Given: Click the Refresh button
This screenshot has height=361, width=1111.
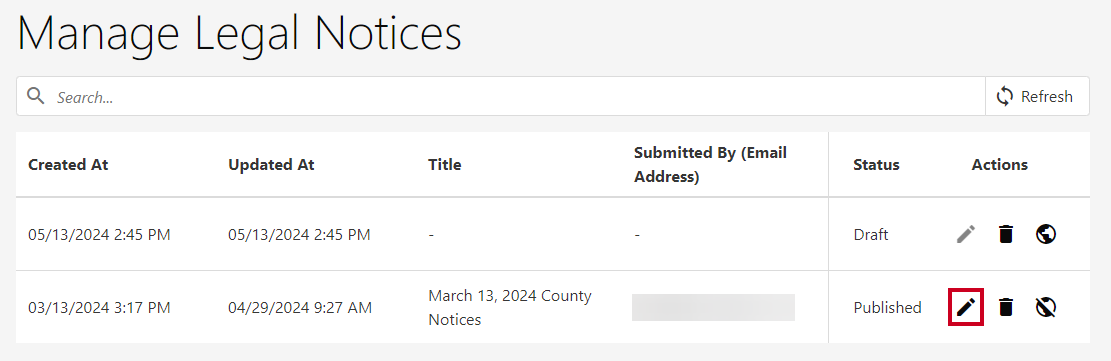Looking at the screenshot, I should (1037, 96).
